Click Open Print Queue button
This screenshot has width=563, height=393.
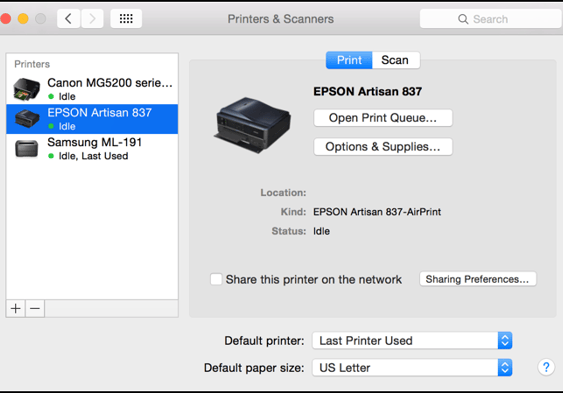pos(383,118)
